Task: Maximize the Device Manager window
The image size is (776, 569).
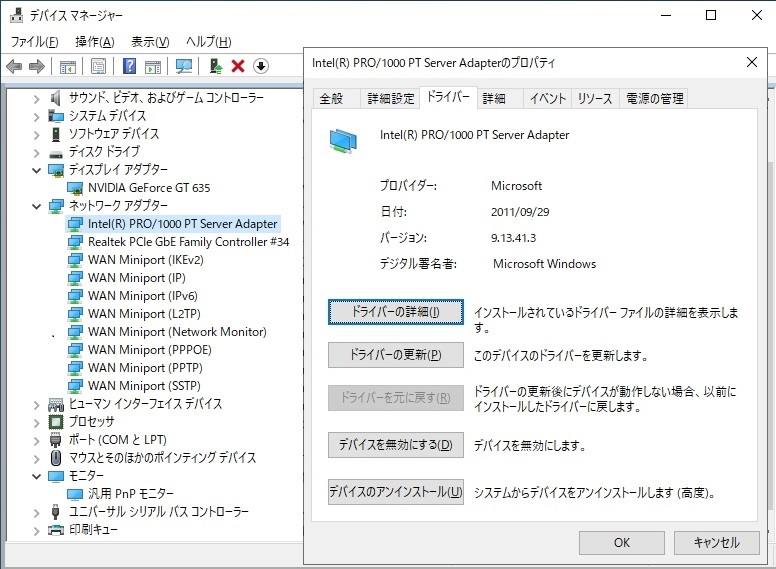Action: (711, 15)
